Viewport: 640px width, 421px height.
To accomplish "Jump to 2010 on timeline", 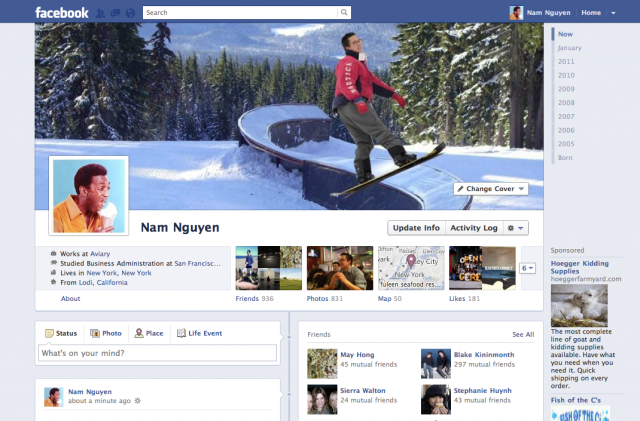I will 566,75.
